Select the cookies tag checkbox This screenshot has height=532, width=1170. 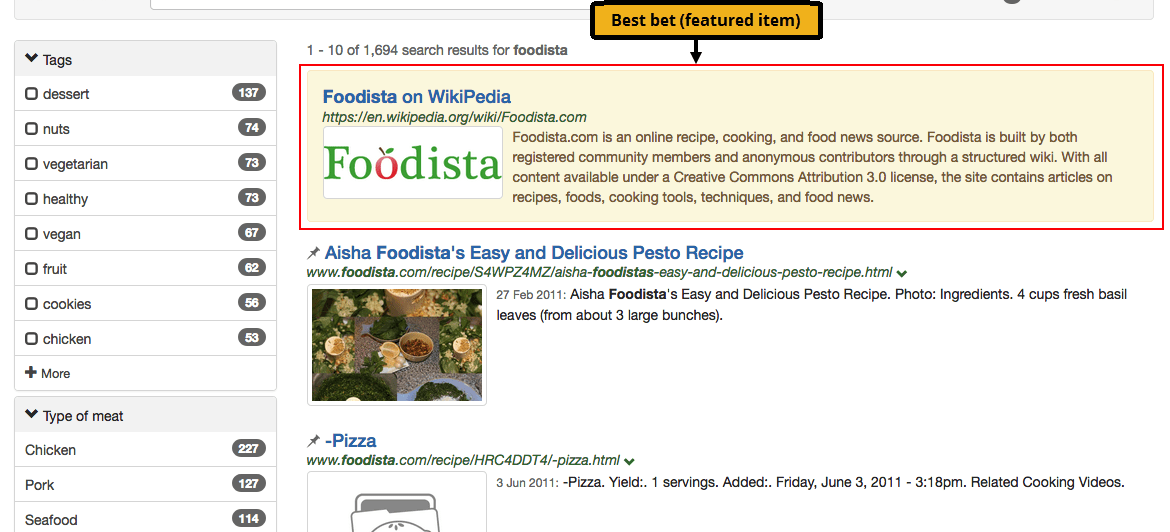coord(32,304)
